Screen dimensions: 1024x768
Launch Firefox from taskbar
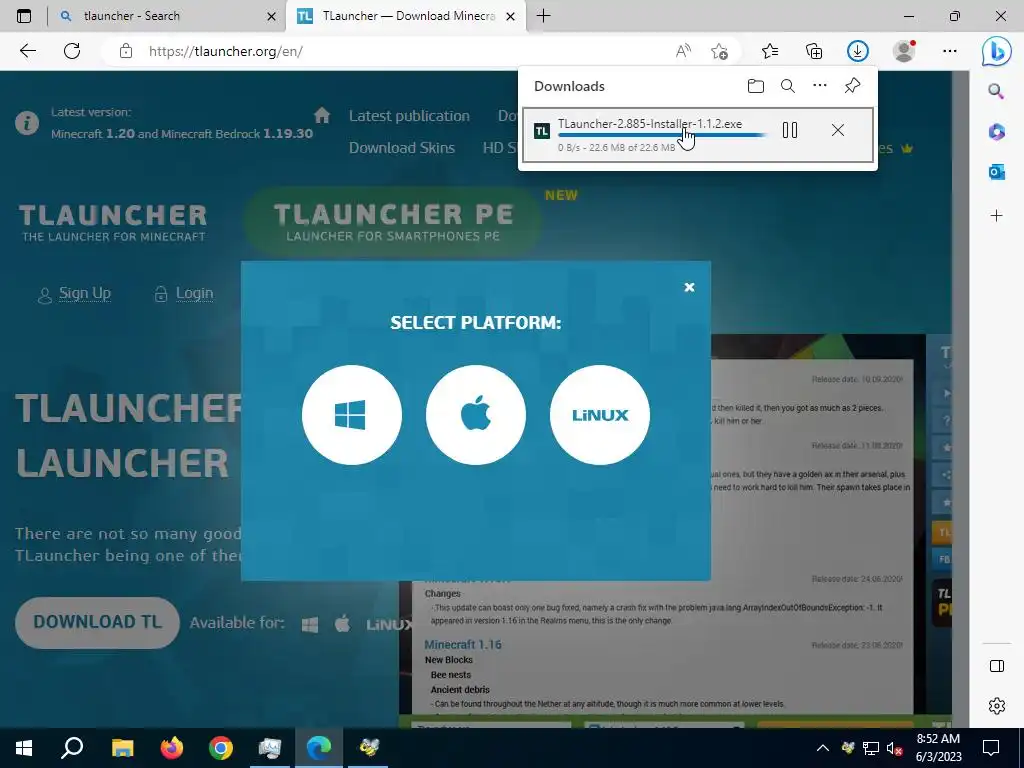tap(172, 748)
